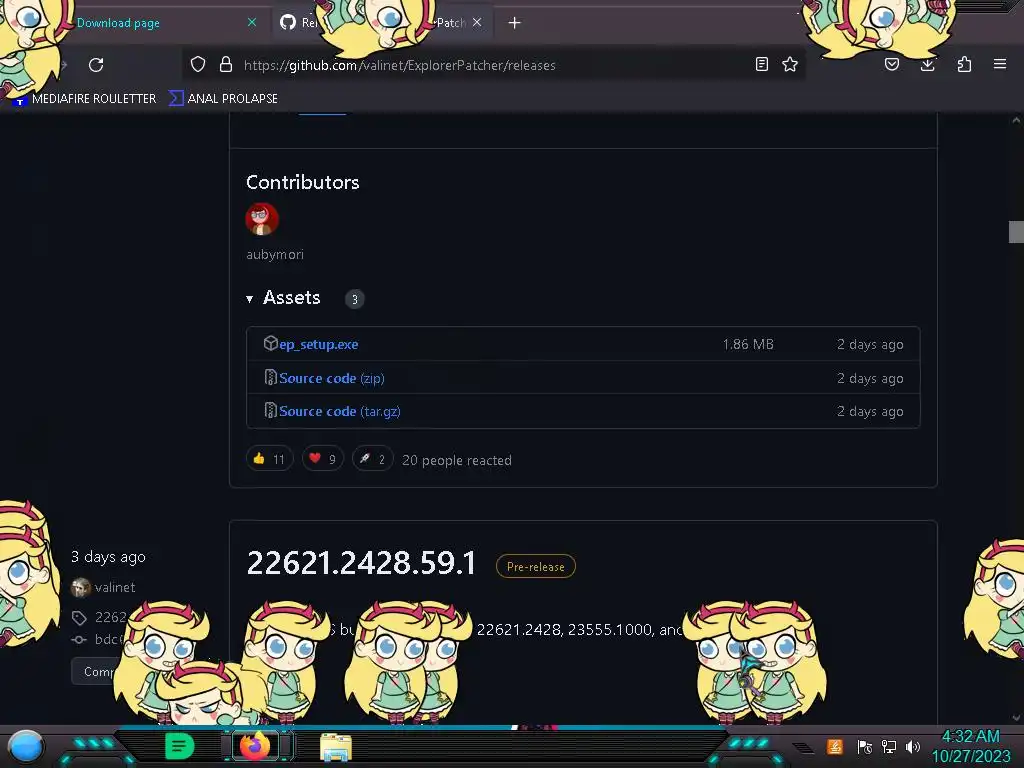Click the Assets count badge '3'
1024x768 pixels.
355,299
